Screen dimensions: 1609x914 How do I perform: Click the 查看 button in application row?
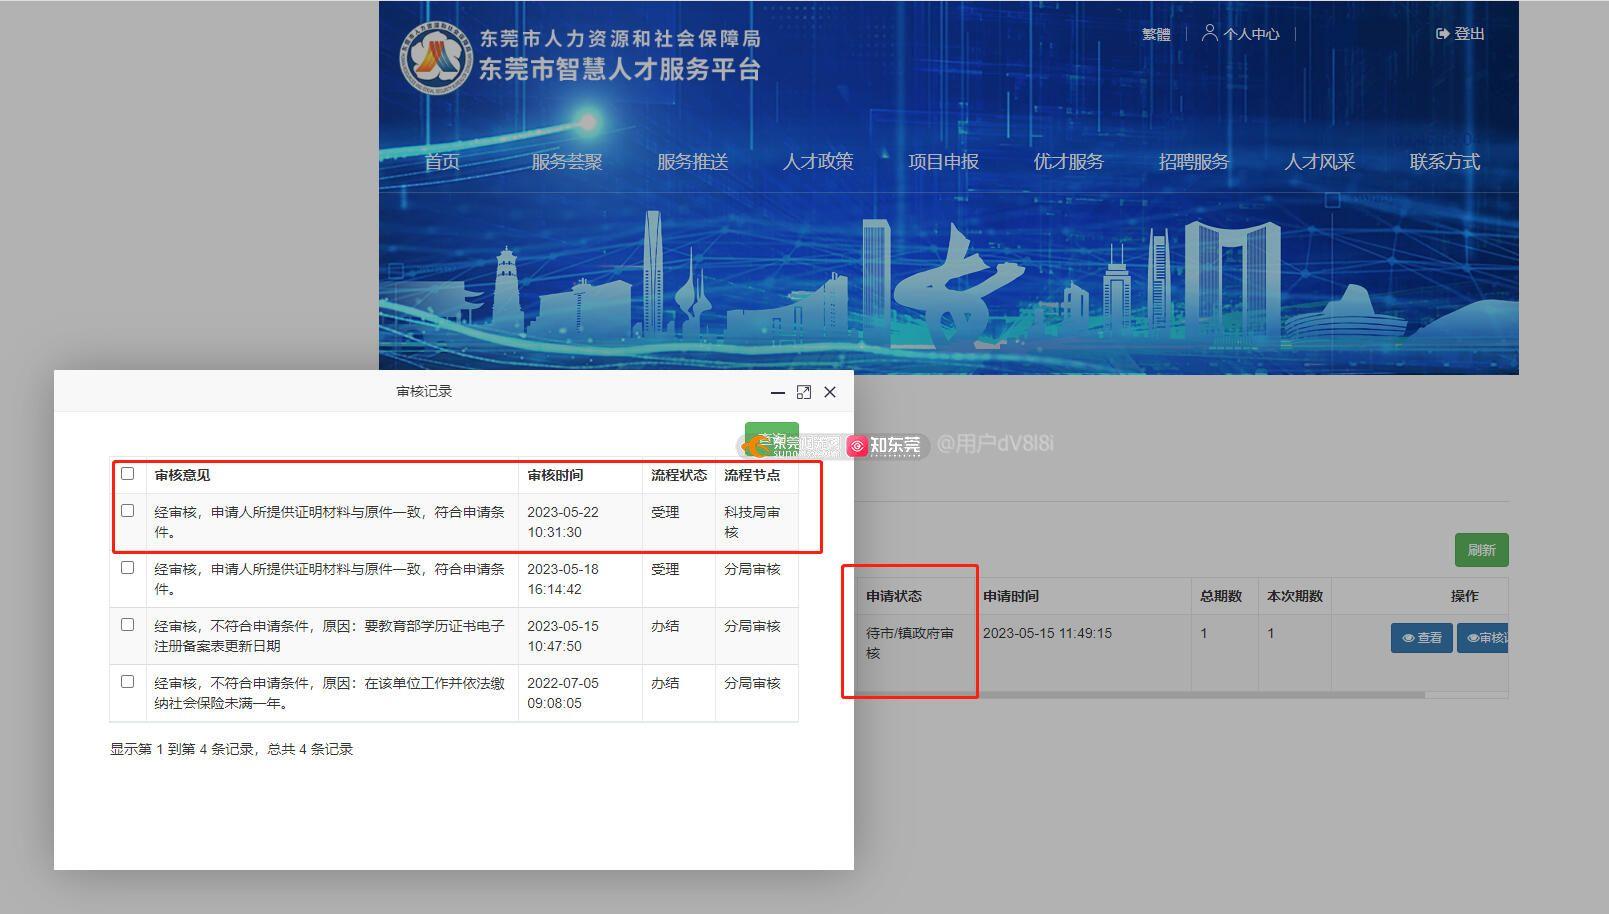click(1421, 638)
